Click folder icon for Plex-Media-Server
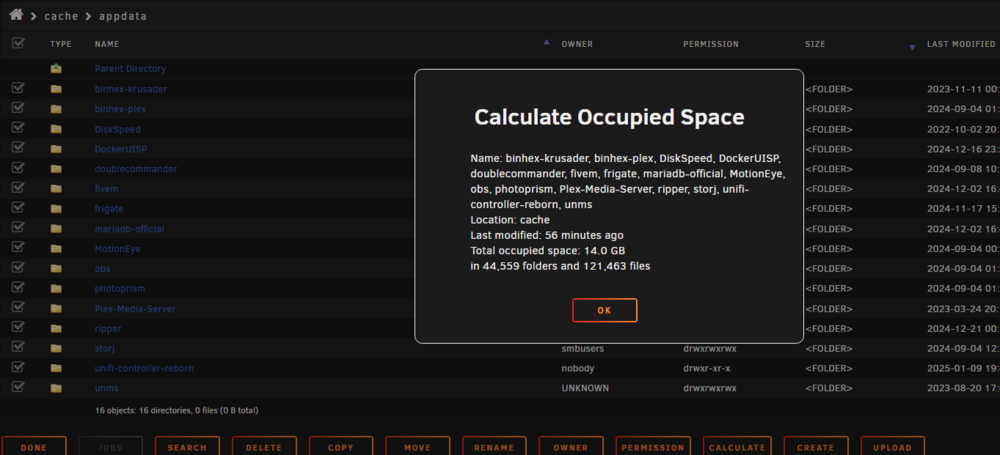This screenshot has width=1000, height=455. (x=56, y=308)
